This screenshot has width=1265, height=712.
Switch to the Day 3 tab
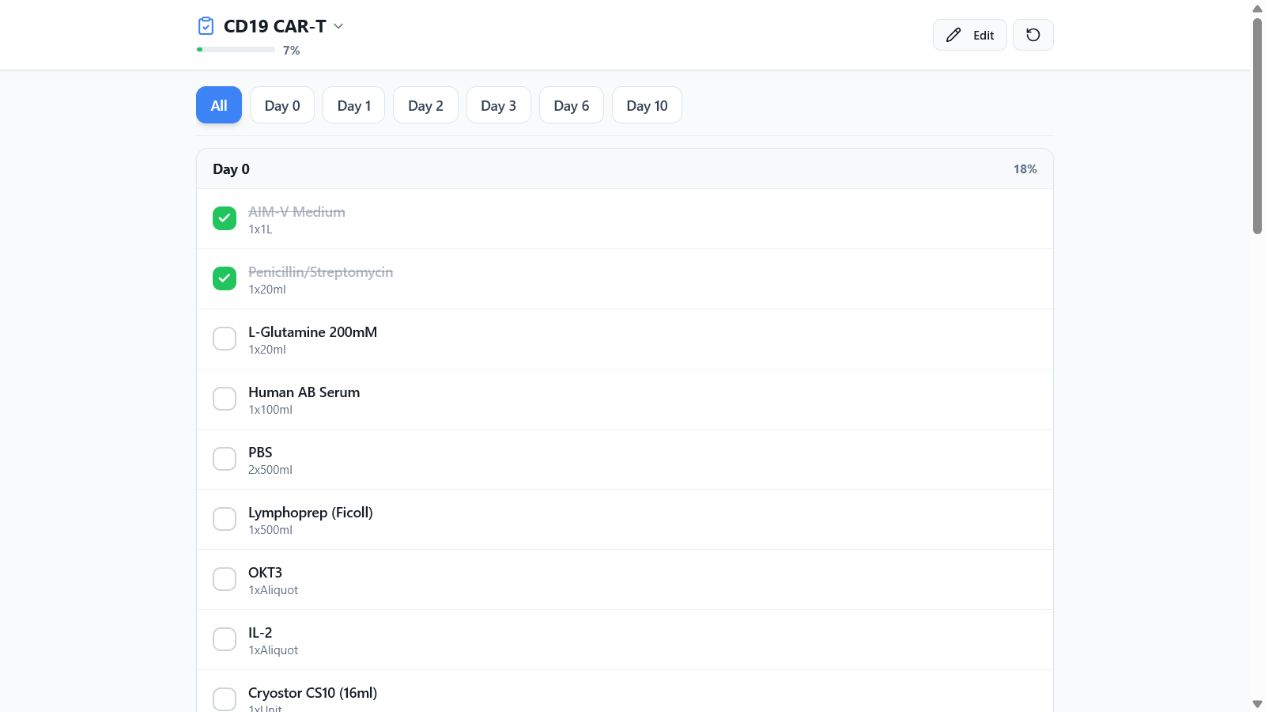click(x=499, y=105)
